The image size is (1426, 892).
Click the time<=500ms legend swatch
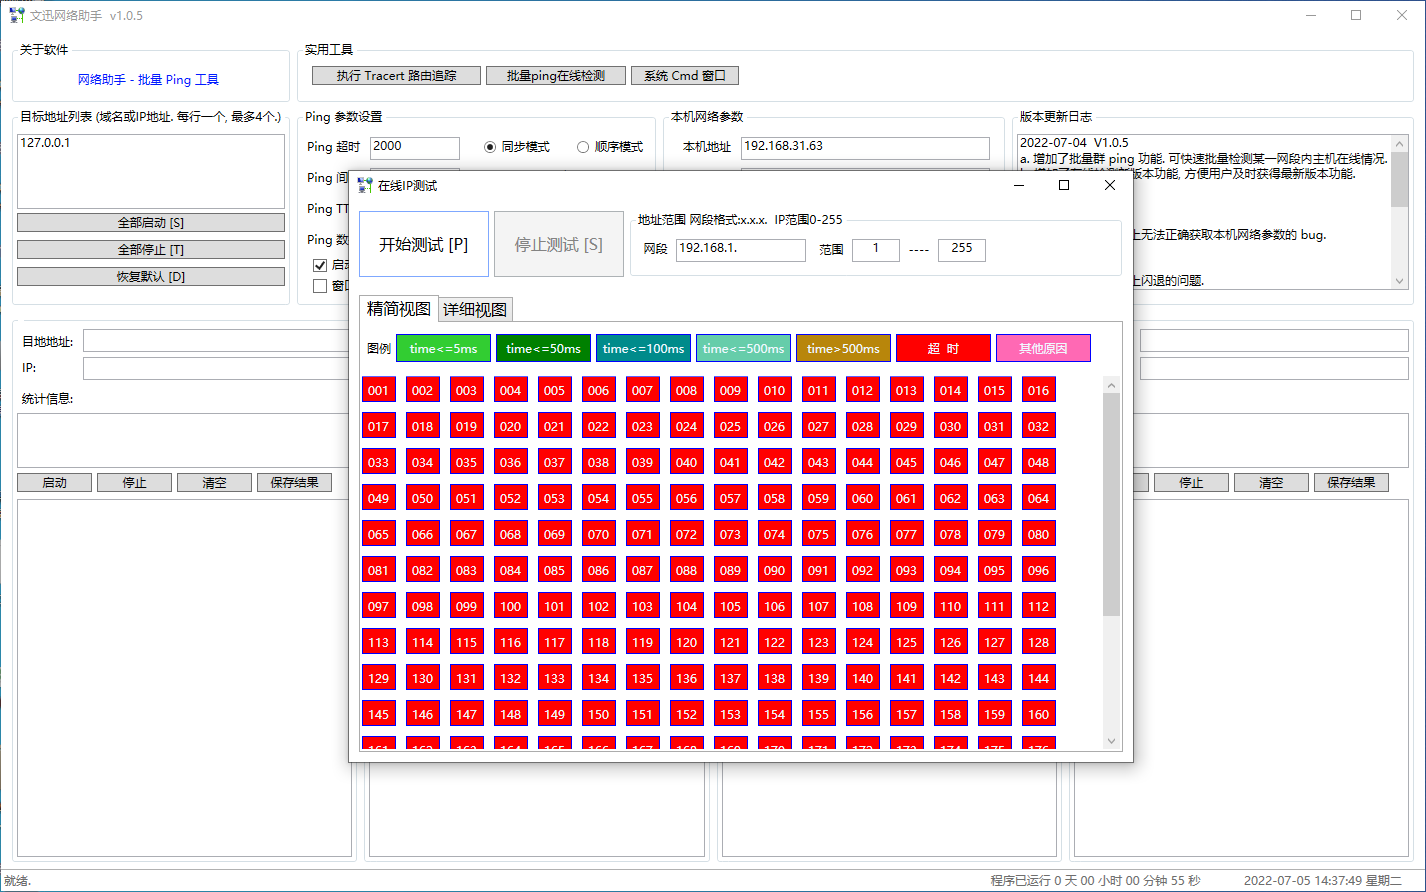point(743,348)
